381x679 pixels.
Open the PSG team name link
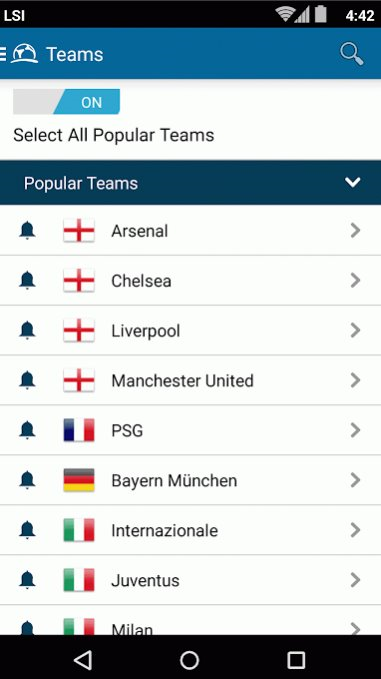[x=127, y=431]
